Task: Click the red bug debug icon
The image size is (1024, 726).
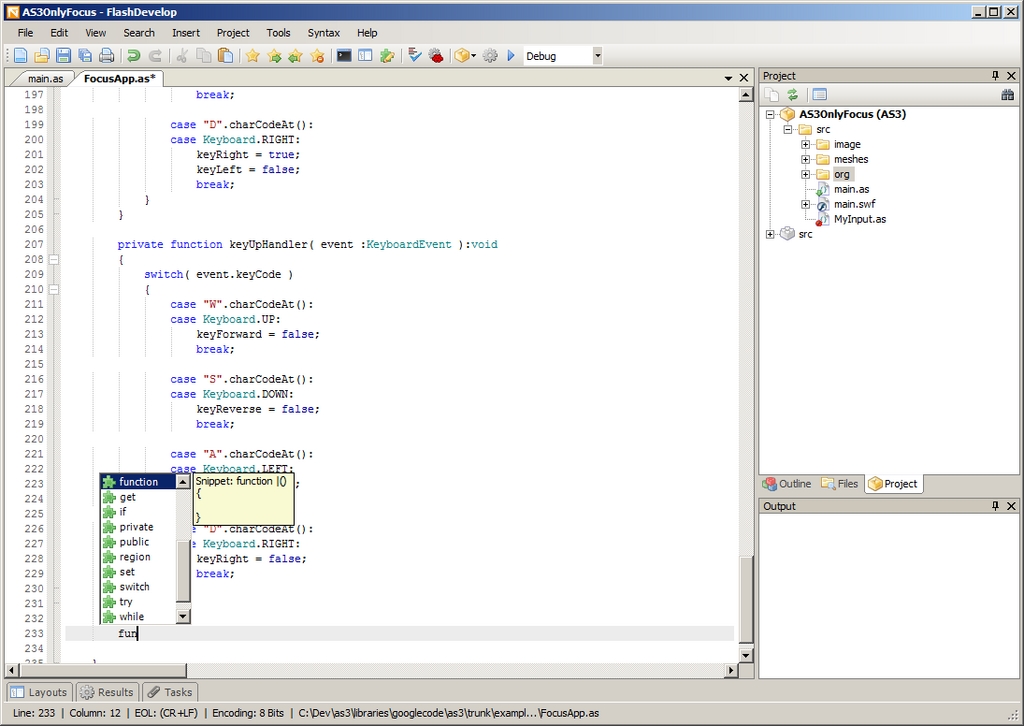Action: coord(436,56)
